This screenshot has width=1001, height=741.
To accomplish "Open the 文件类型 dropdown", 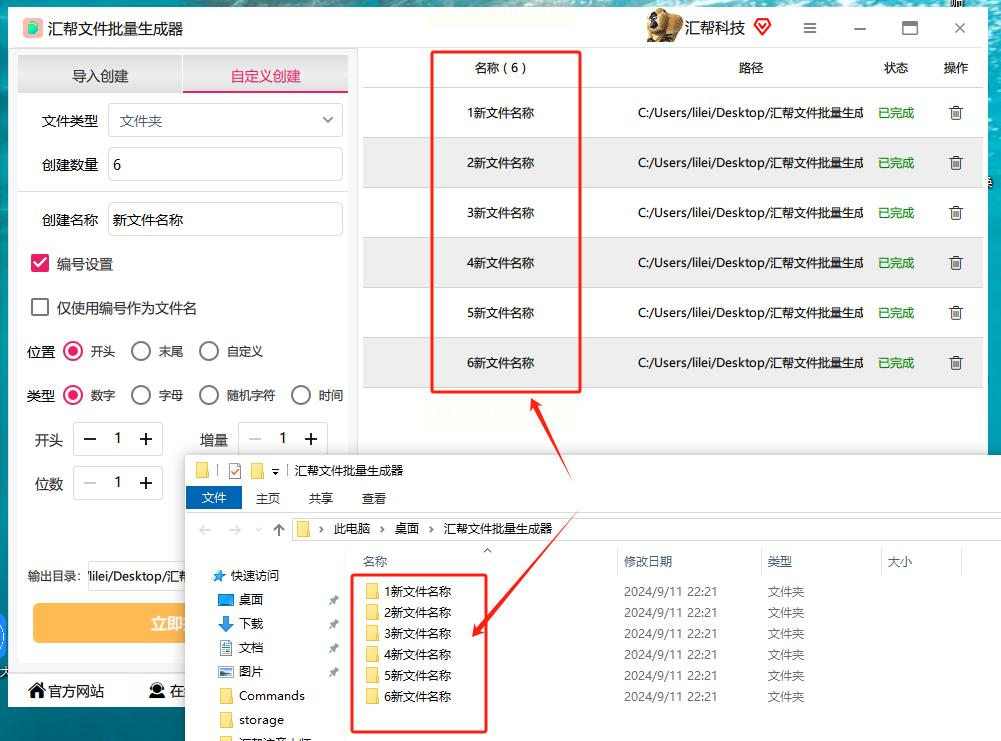I will tap(225, 121).
